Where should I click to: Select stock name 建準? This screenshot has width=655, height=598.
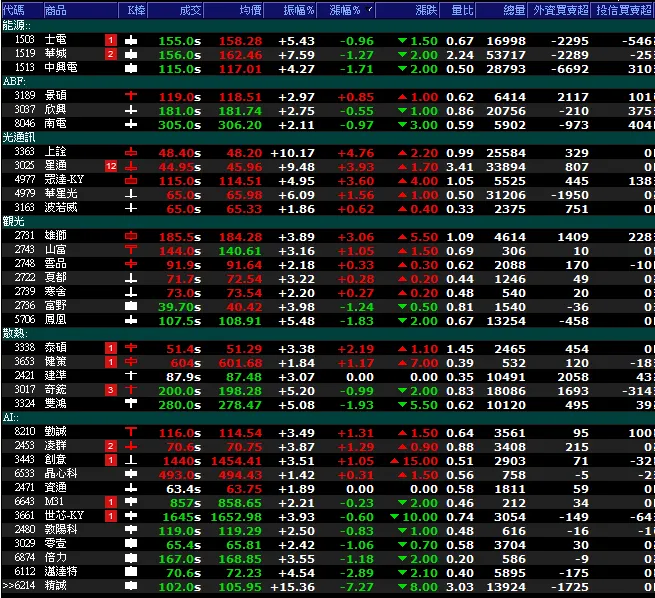pyautogui.click(x=56, y=375)
